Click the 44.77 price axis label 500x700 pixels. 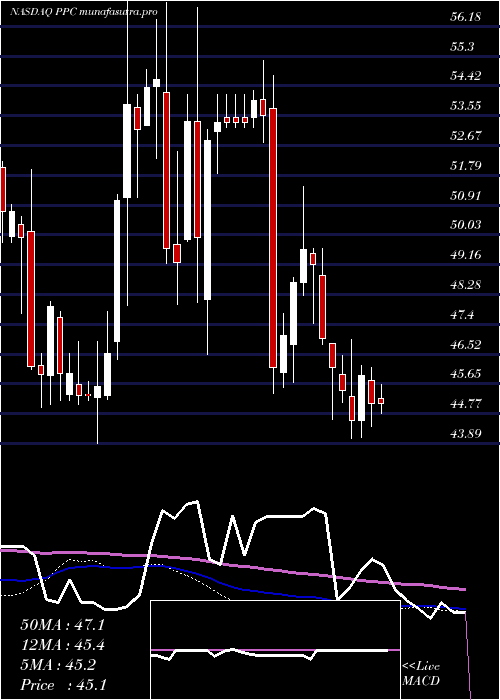click(466, 404)
